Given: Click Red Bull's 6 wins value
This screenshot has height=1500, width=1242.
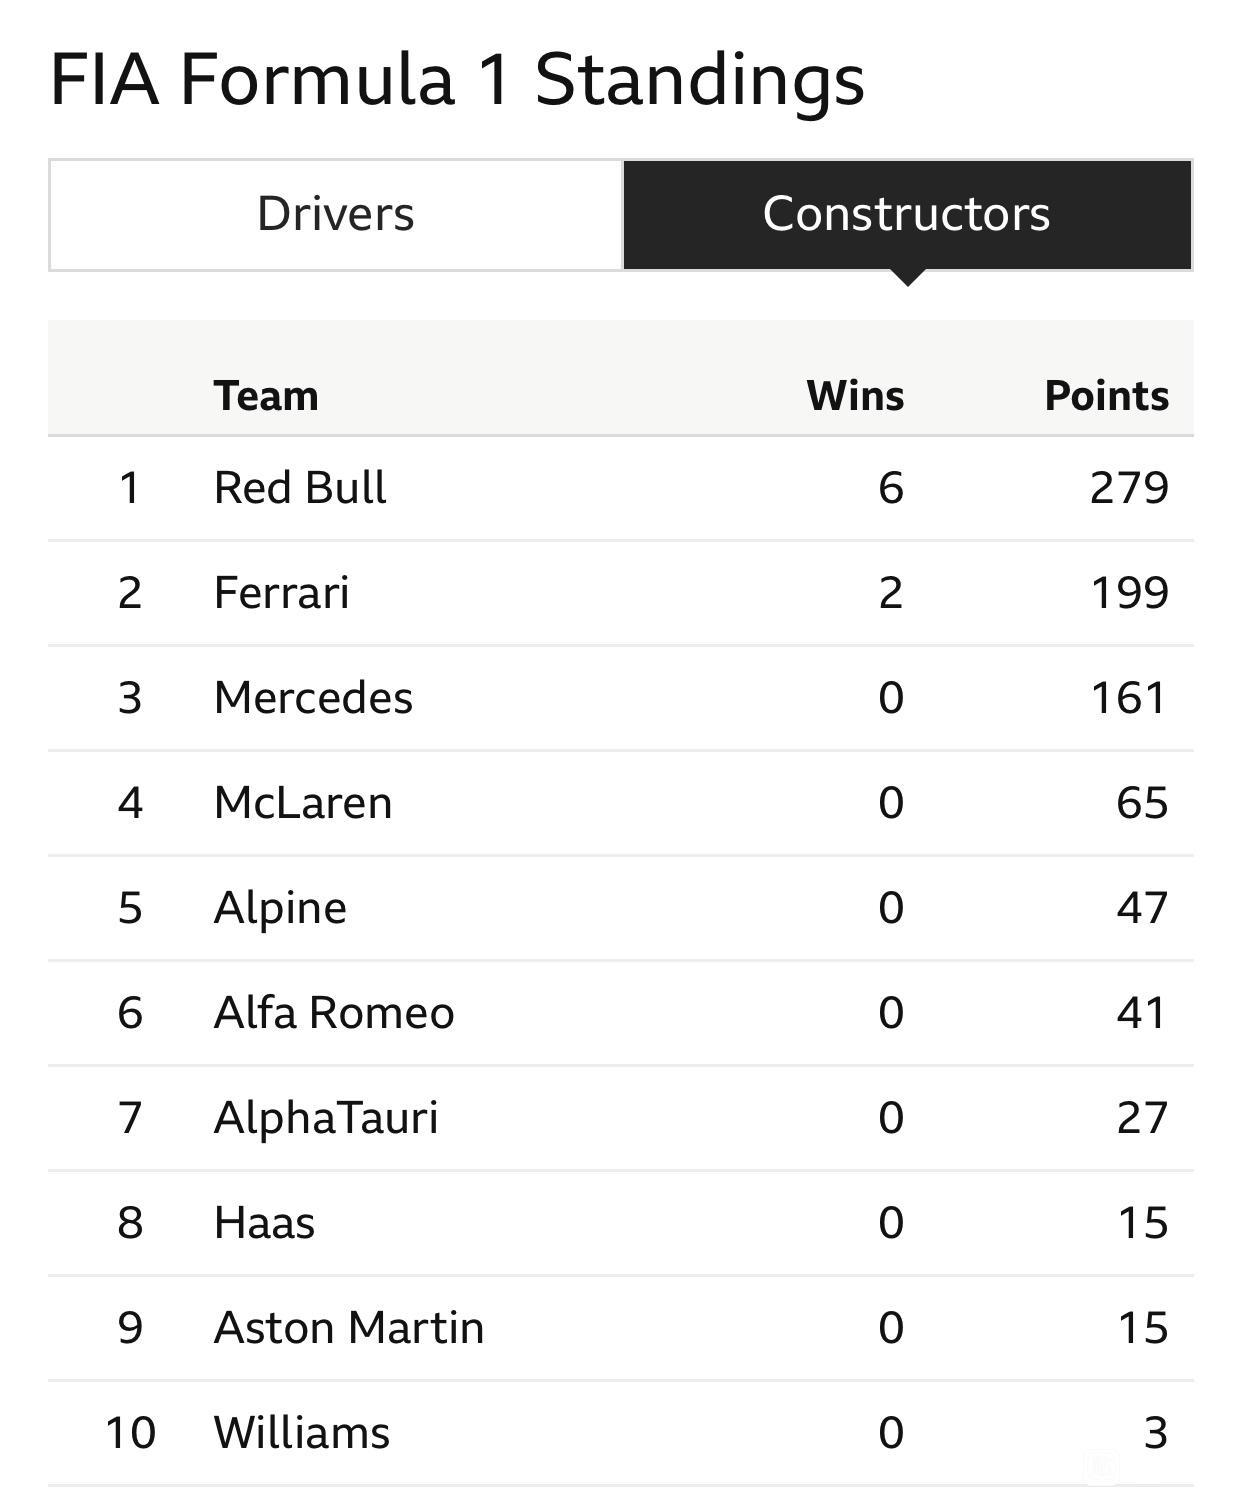Looking at the screenshot, I should coord(891,488).
